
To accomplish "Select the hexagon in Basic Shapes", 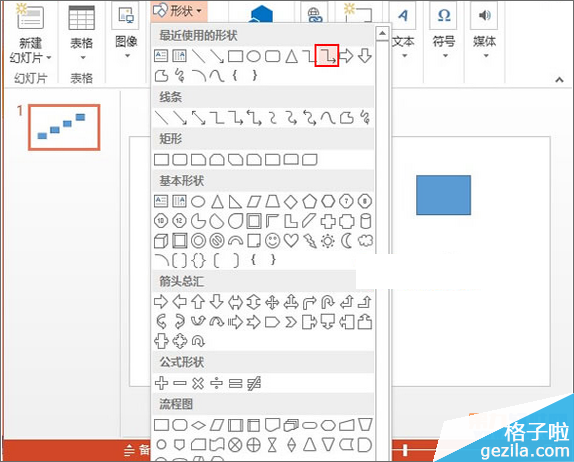I will pyautogui.click(x=328, y=201).
